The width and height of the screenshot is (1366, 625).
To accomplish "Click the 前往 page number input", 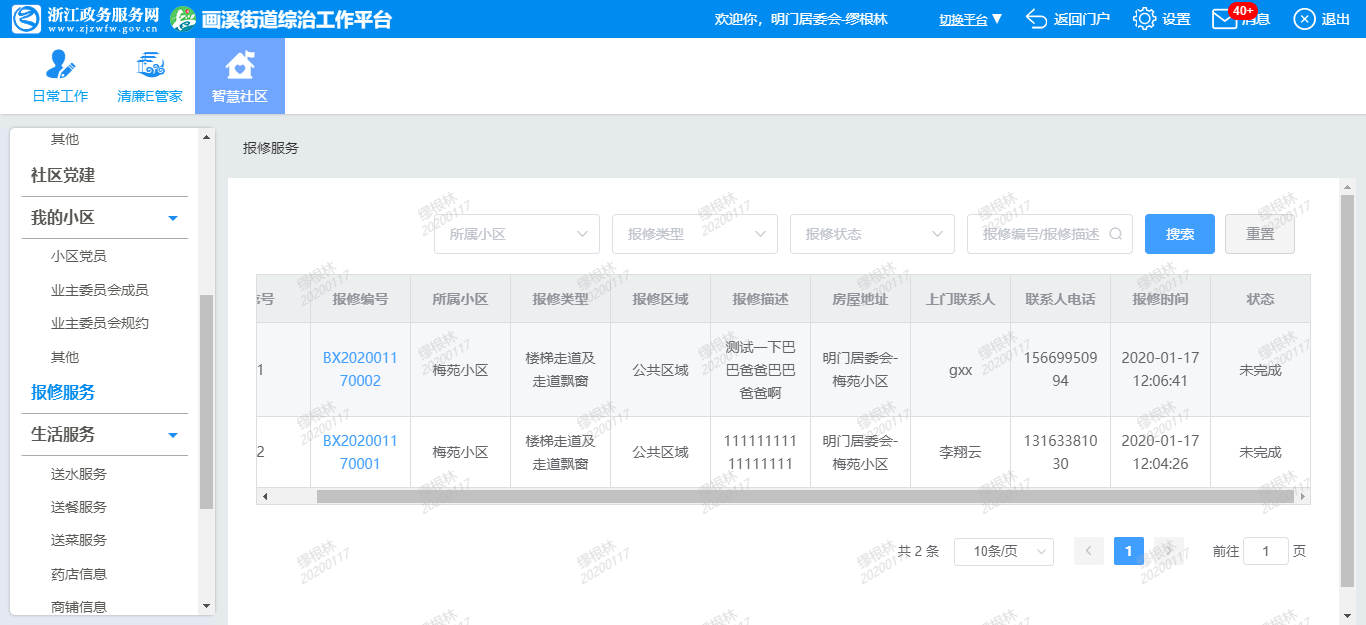I will 1265,551.
